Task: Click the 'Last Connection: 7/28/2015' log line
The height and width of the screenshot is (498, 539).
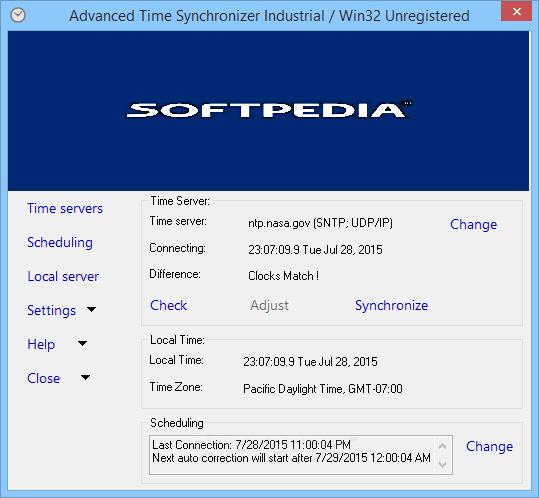Action: [251, 445]
